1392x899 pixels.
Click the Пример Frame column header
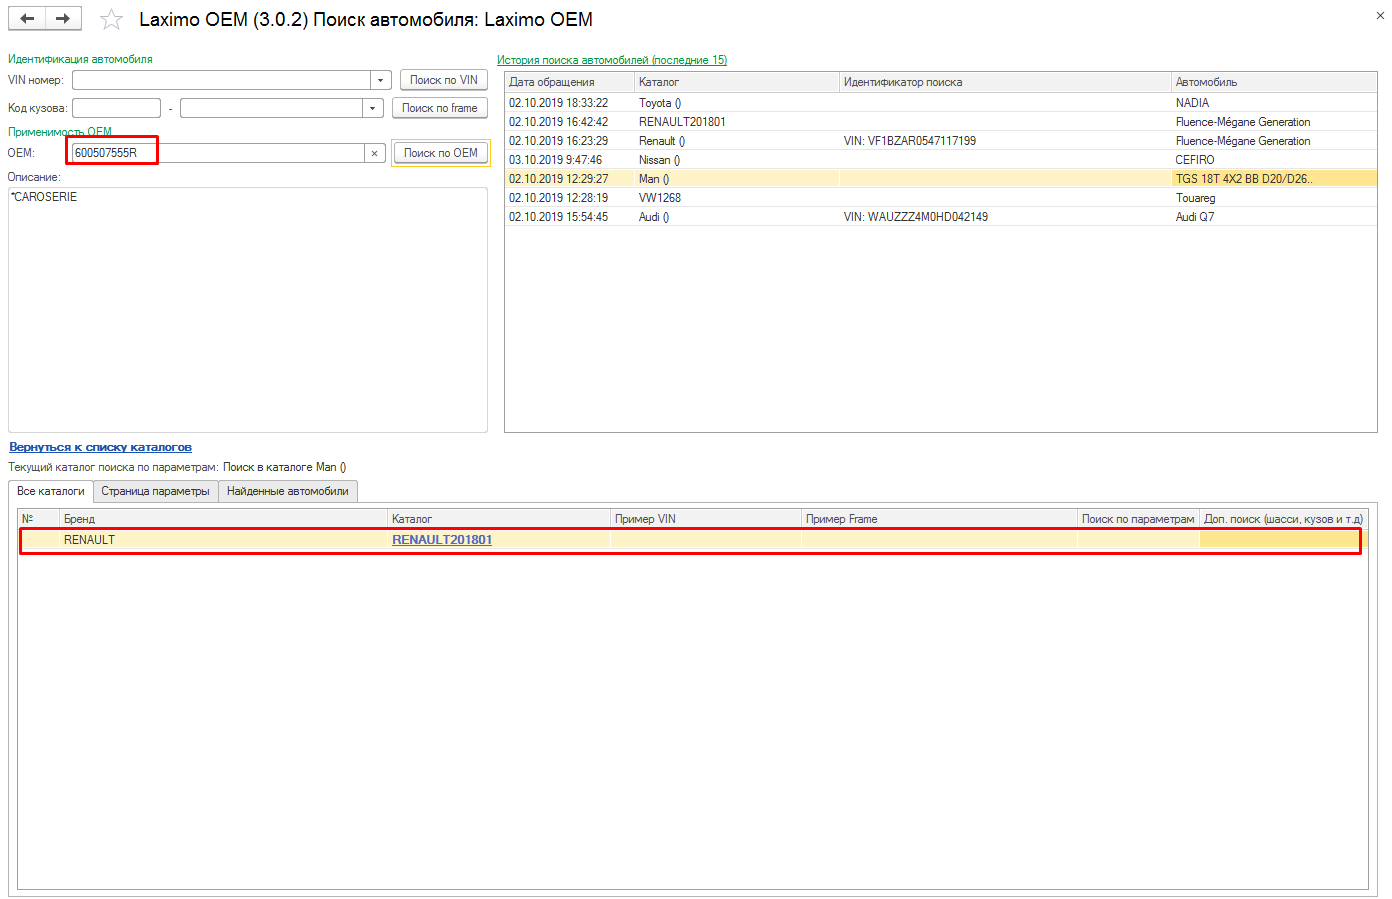tap(939, 519)
